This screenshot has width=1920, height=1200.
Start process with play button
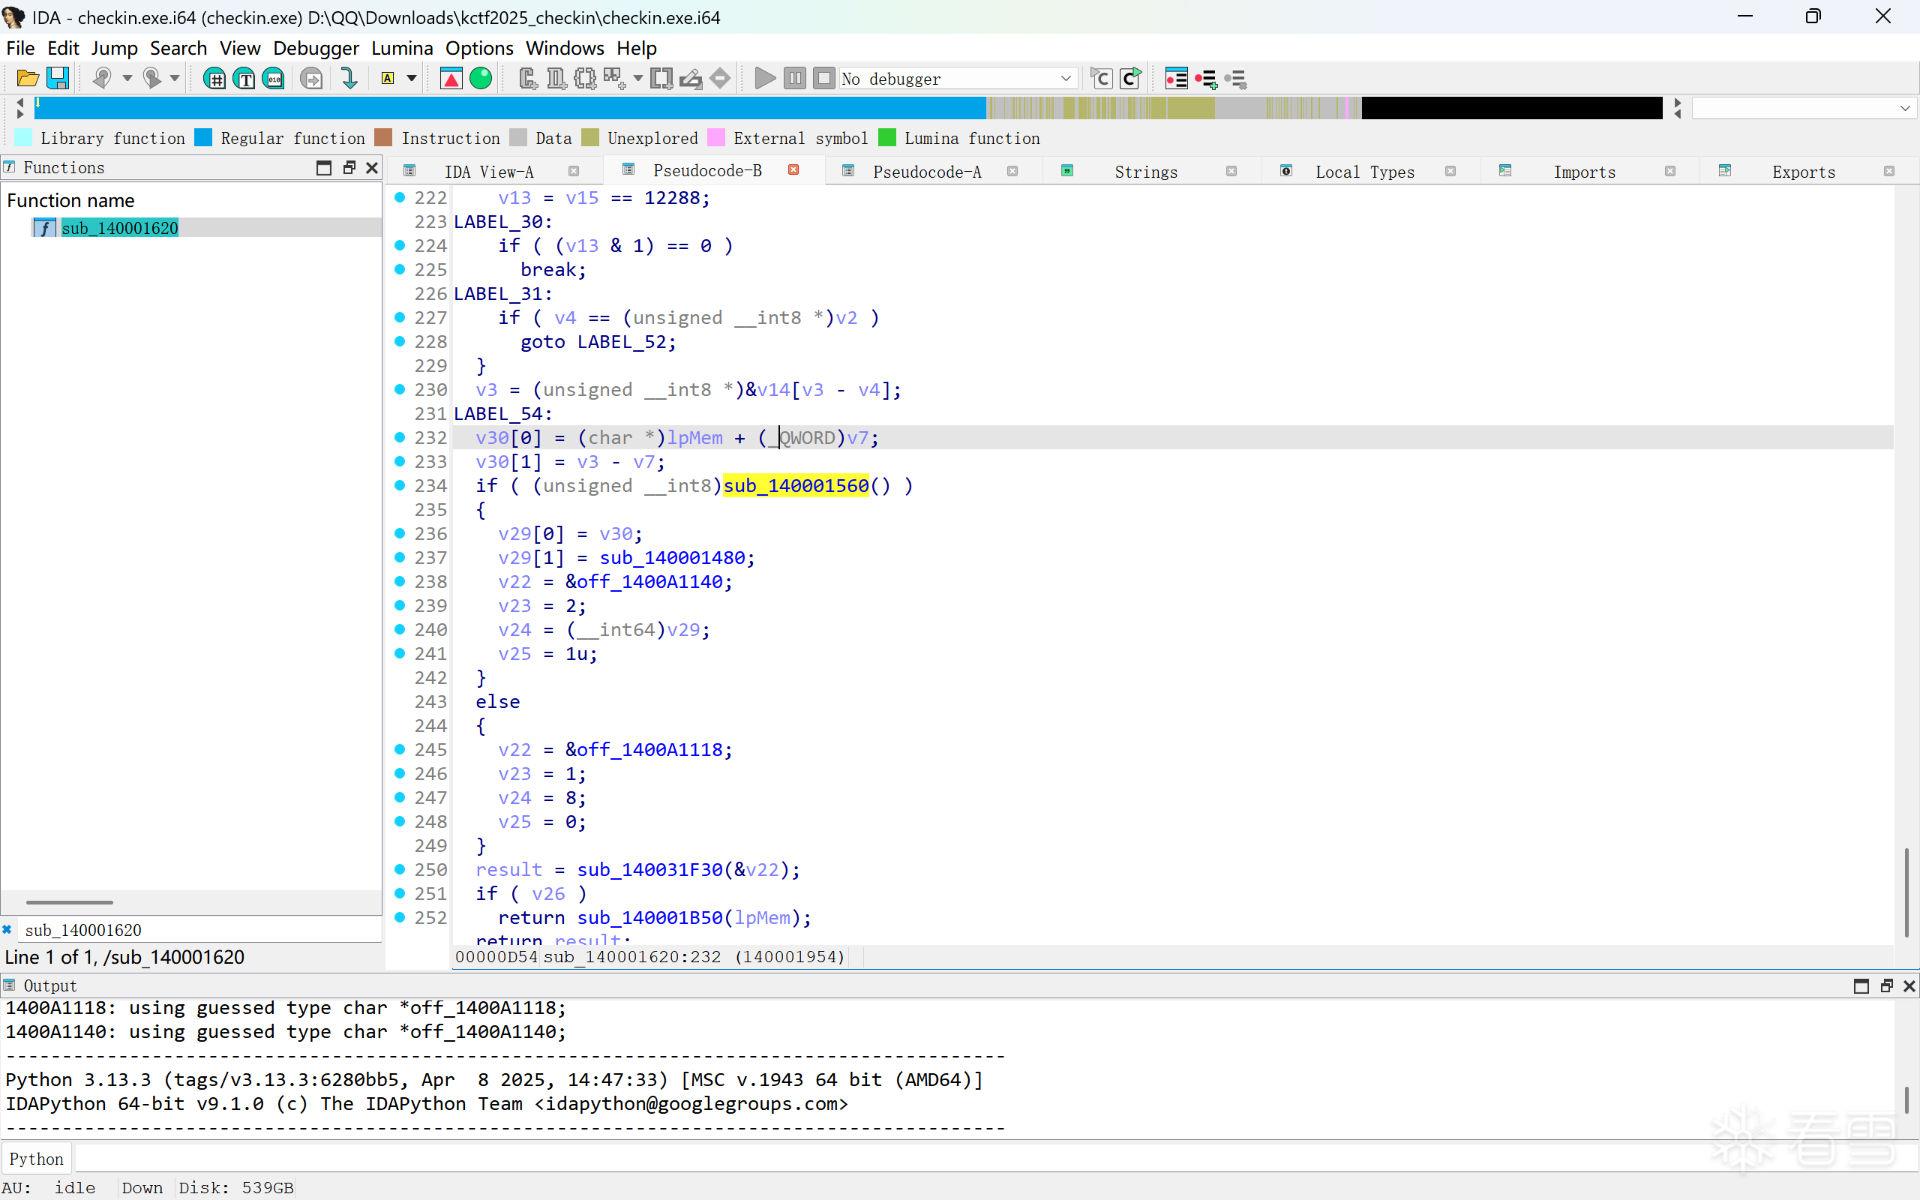764,78
